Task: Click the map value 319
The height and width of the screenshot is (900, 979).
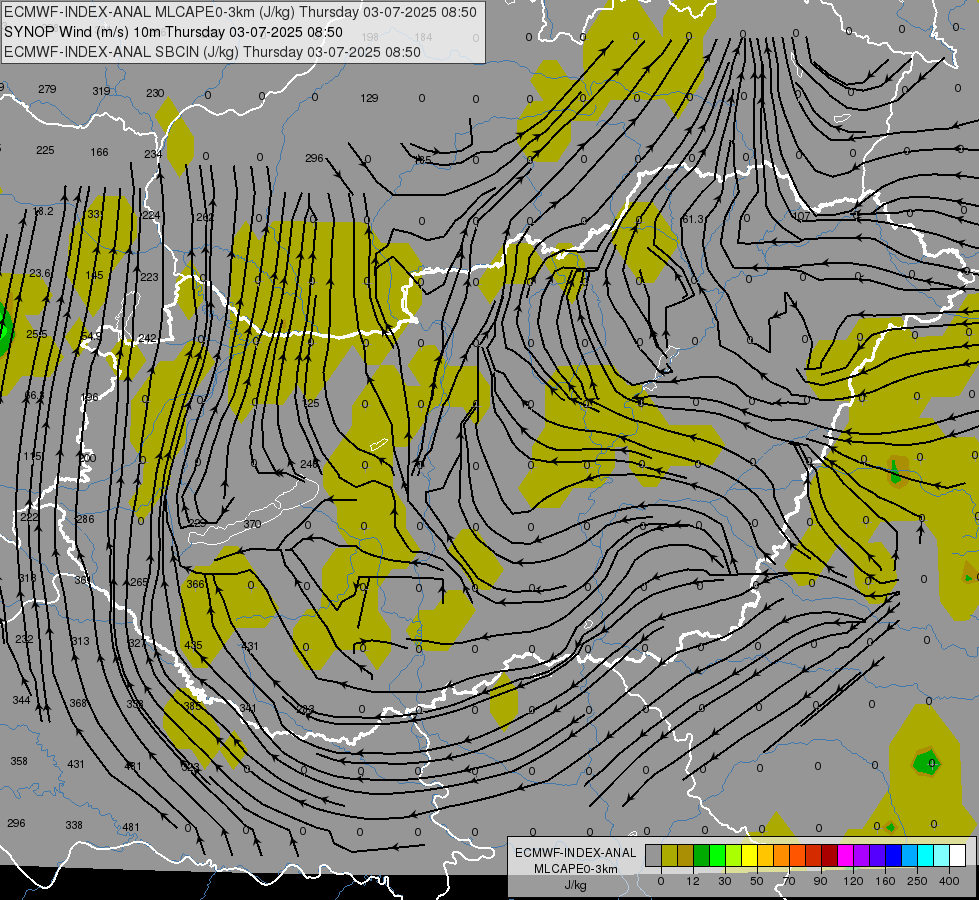Action: [101, 91]
